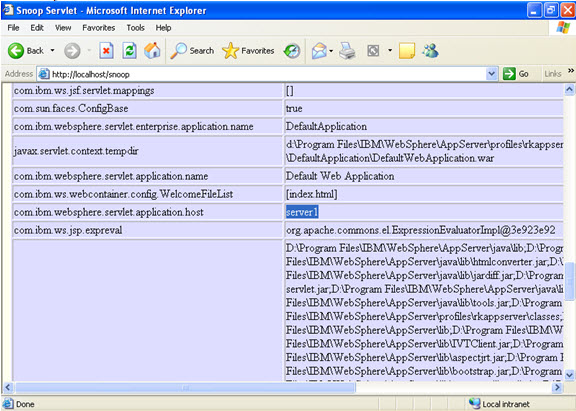The width and height of the screenshot is (576, 411).
Task: Expand the Mail button dropdown arrow
Action: pos(331,51)
